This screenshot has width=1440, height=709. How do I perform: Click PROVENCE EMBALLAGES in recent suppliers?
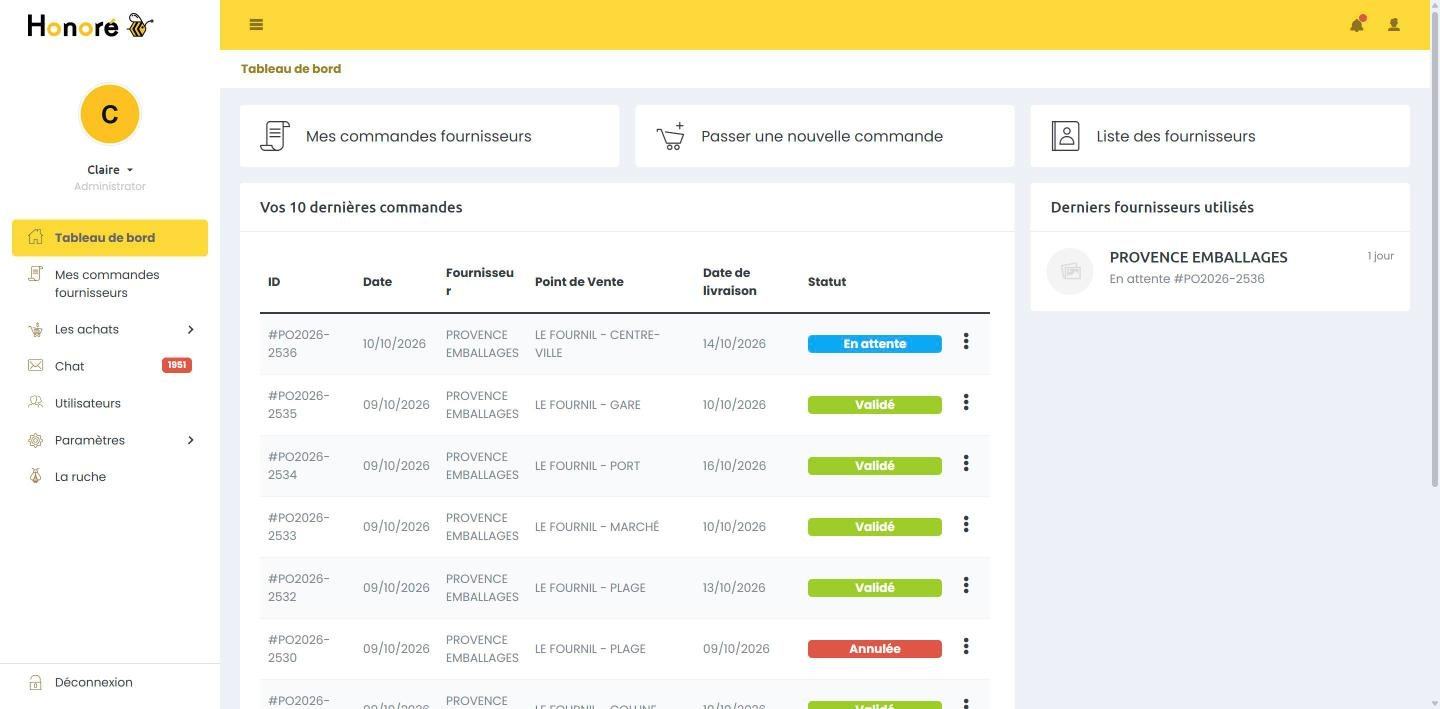[x=1198, y=257]
